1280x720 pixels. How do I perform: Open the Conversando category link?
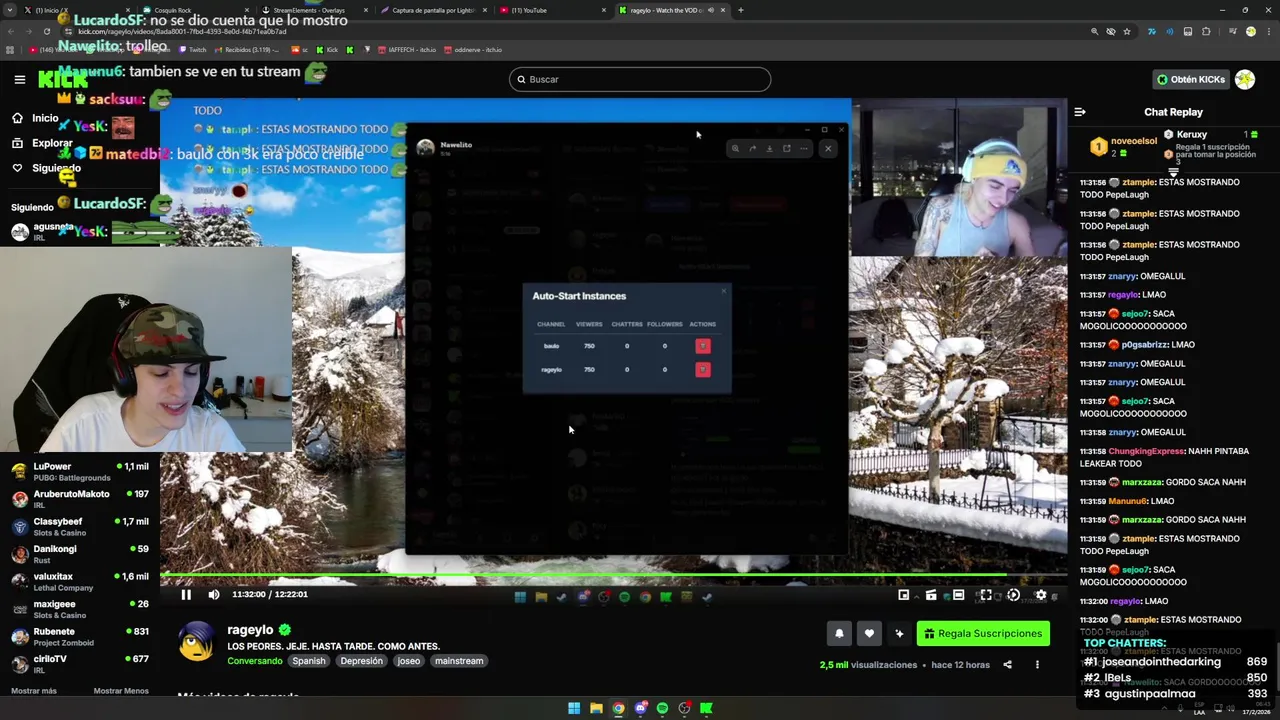click(254, 661)
